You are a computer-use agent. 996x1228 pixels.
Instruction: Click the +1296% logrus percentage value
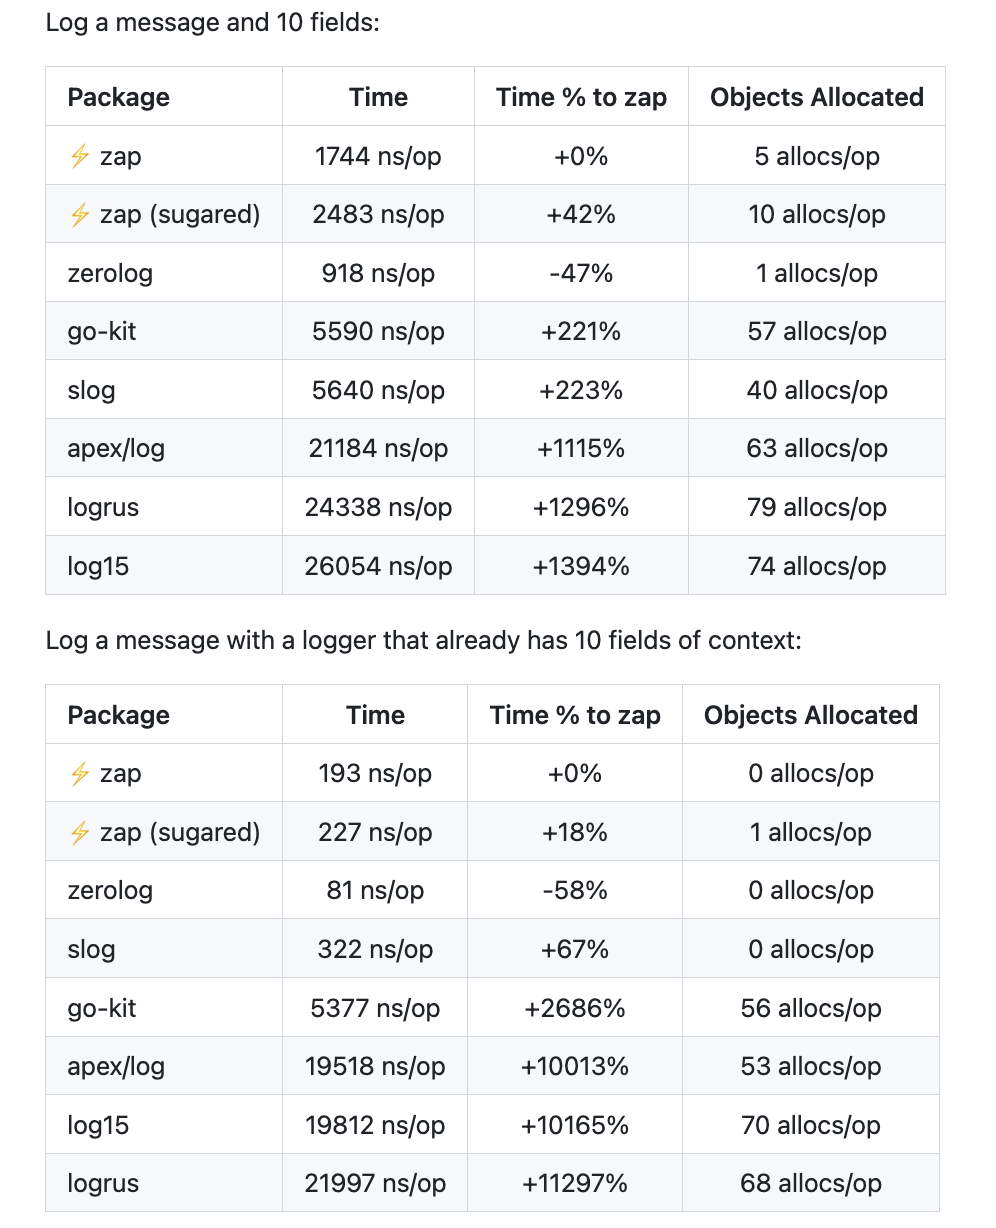click(x=581, y=507)
